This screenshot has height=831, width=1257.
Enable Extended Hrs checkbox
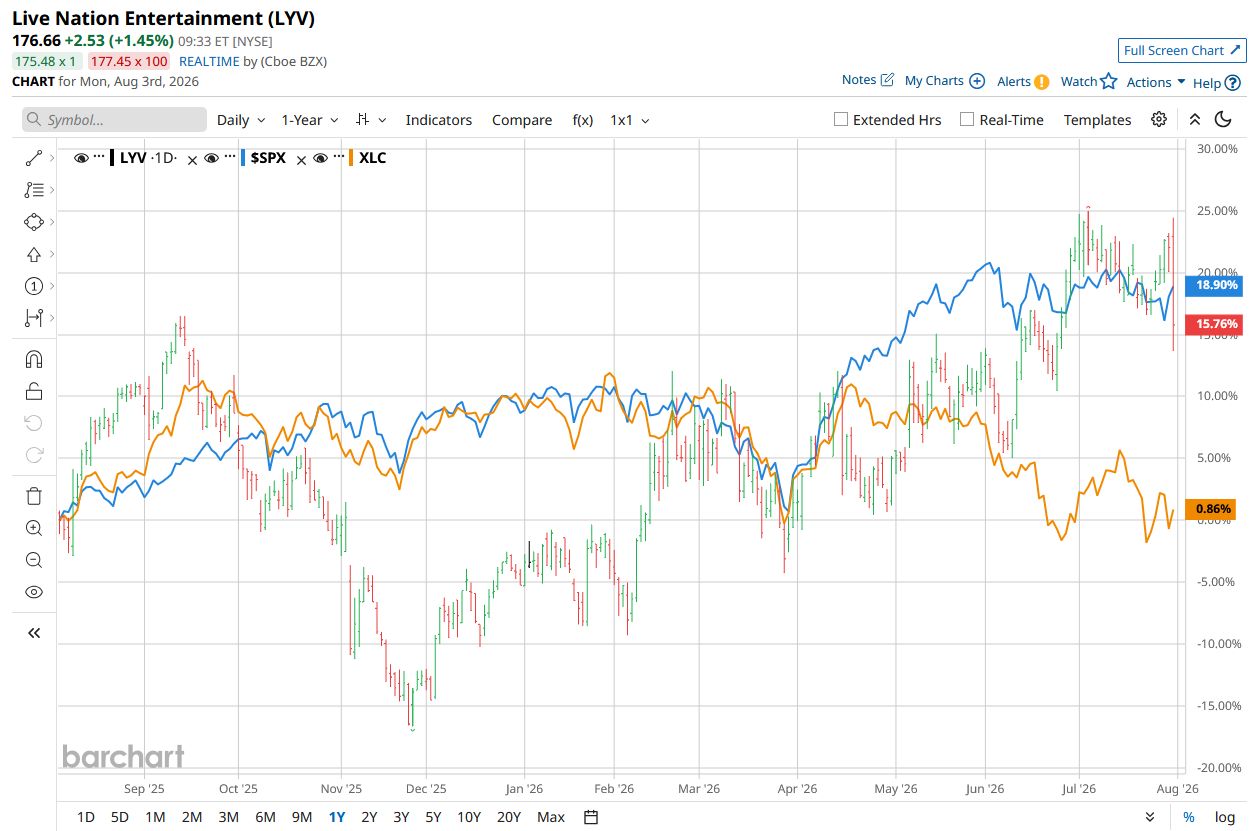pos(841,119)
